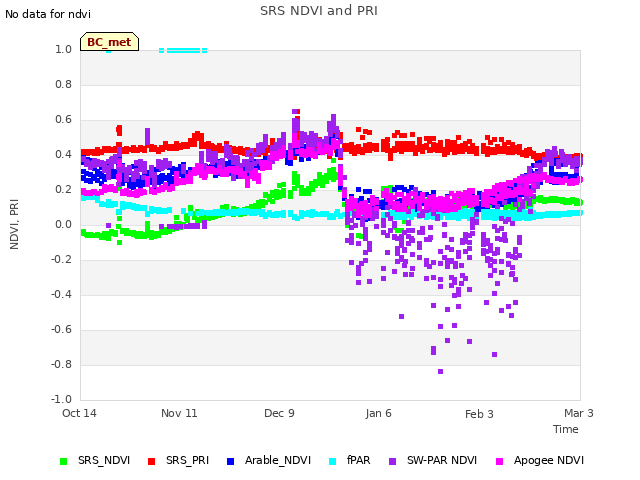
Task: Toggle Apogee NDVI series in legend
Action: point(540,460)
